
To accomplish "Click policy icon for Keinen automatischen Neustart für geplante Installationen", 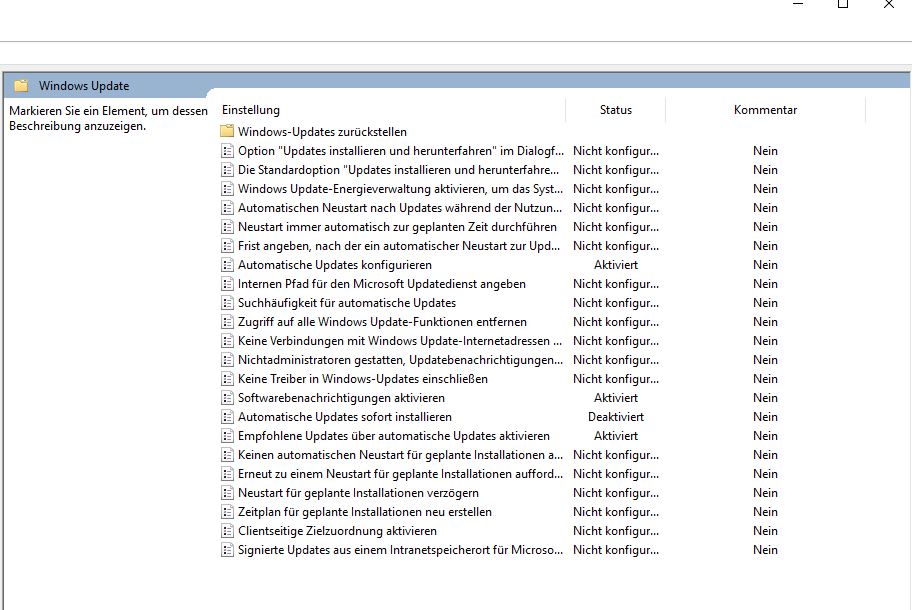I will 227,455.
